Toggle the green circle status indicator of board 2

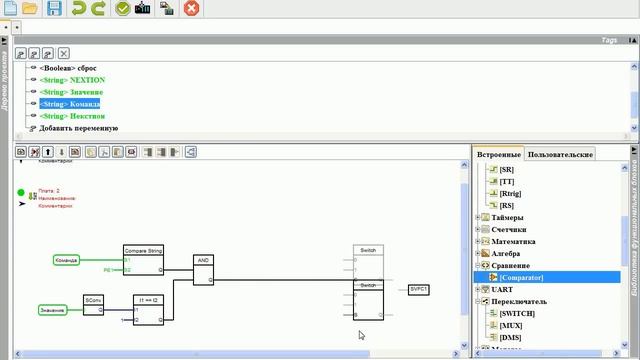(x=21, y=192)
